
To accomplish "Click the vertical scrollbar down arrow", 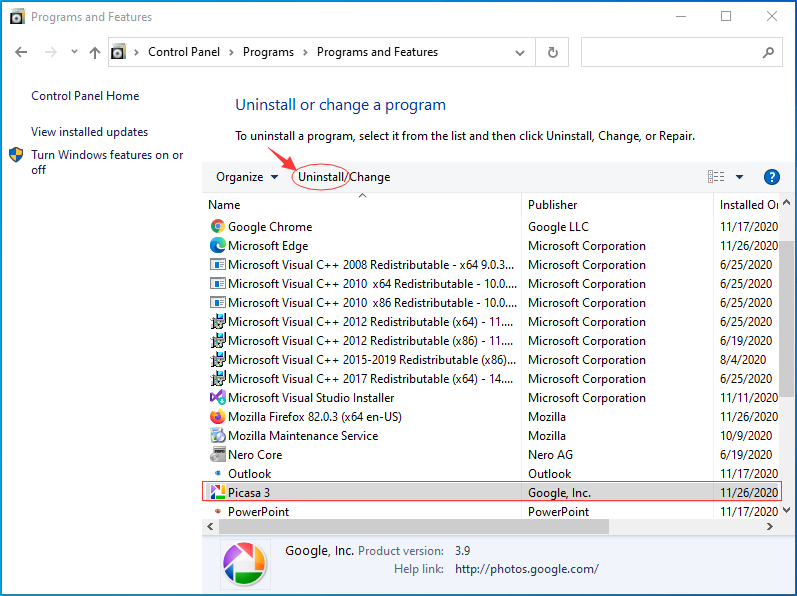I will tap(787, 510).
